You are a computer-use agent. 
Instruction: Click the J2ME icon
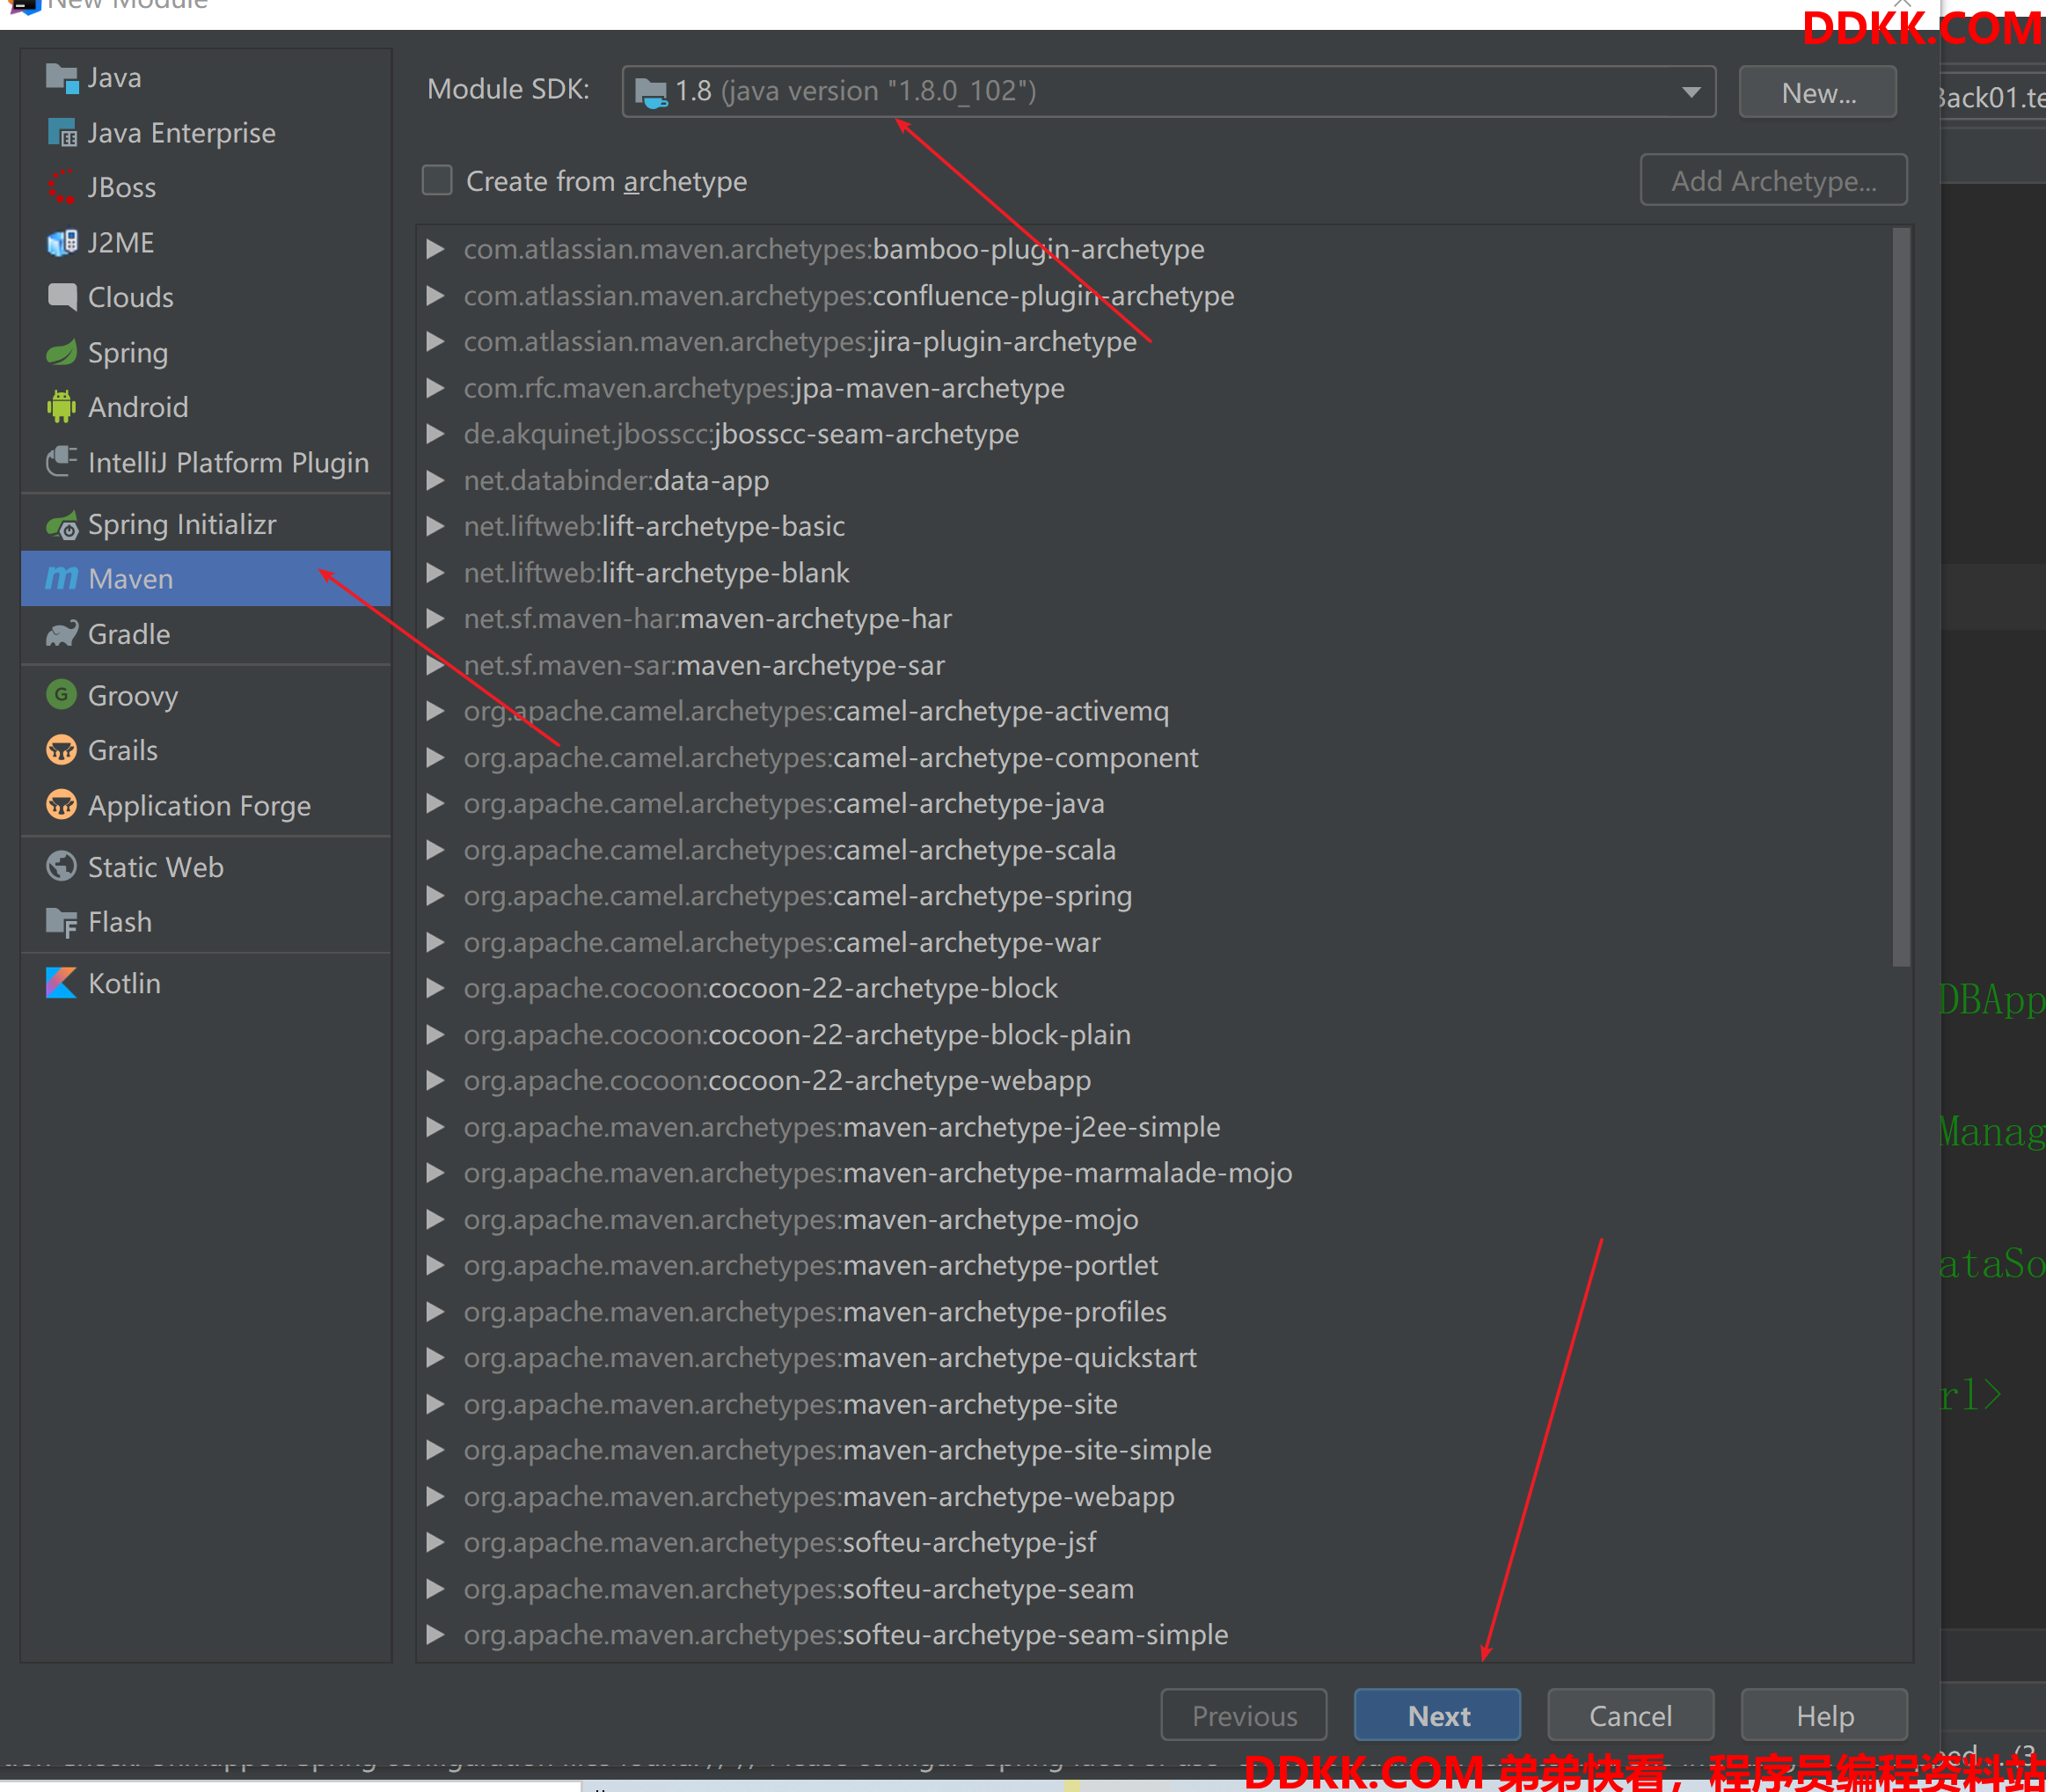click(62, 243)
